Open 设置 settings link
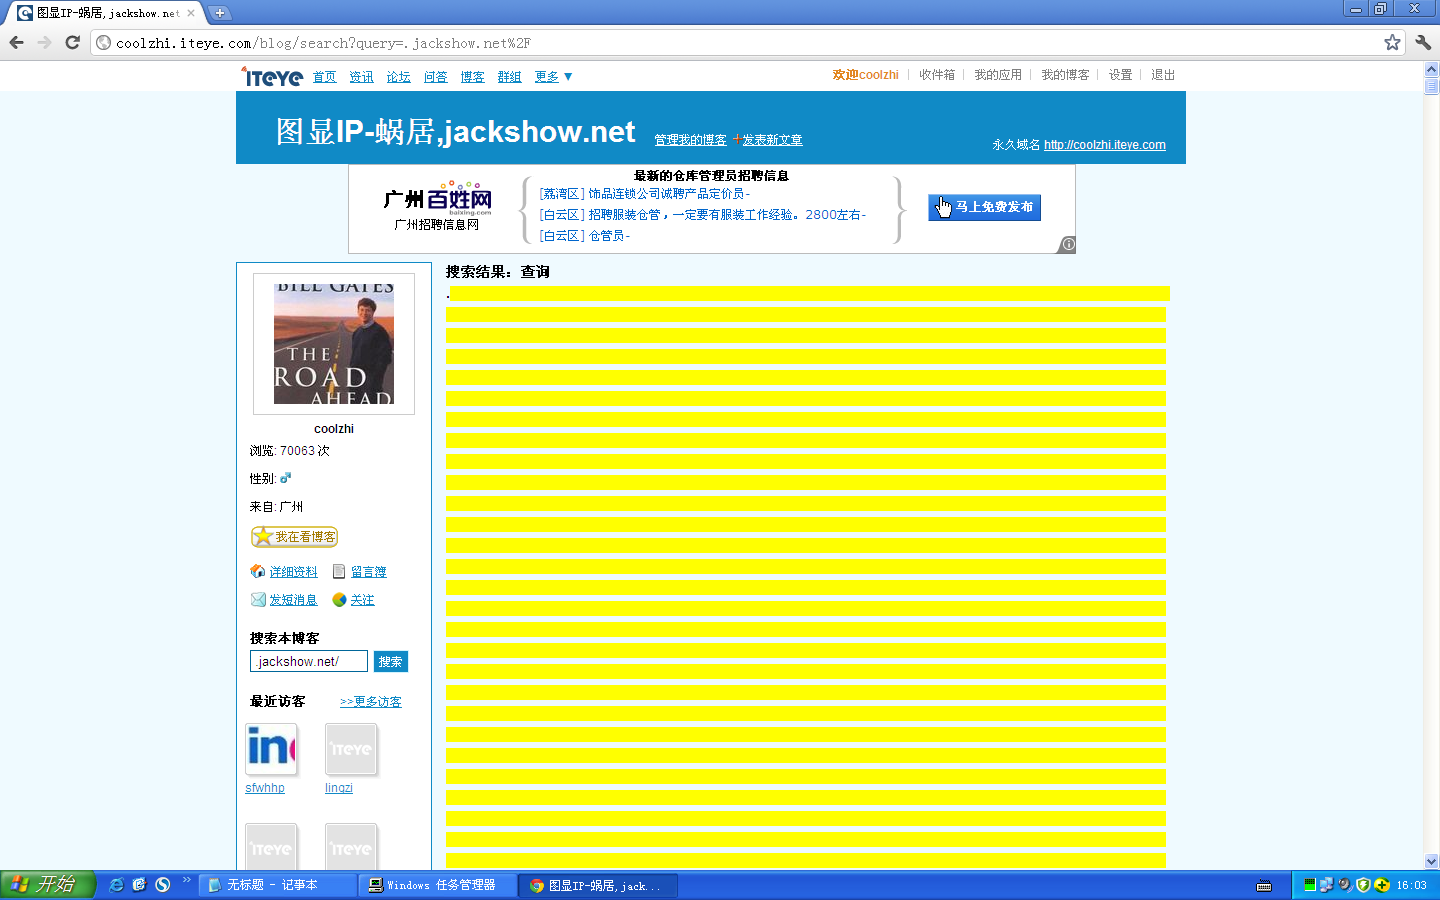Screen dimensions: 1440x900 1120,75
